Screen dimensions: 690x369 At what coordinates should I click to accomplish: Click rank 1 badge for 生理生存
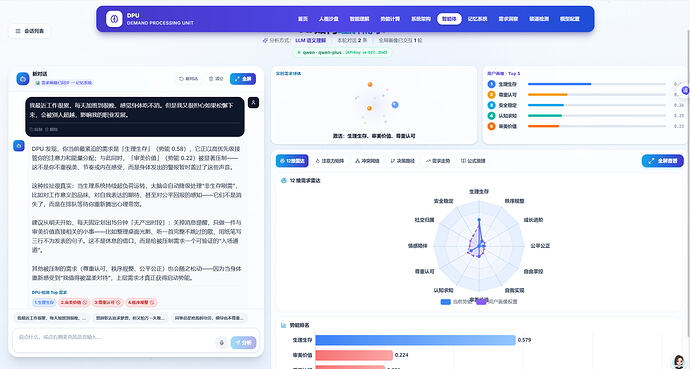point(492,84)
